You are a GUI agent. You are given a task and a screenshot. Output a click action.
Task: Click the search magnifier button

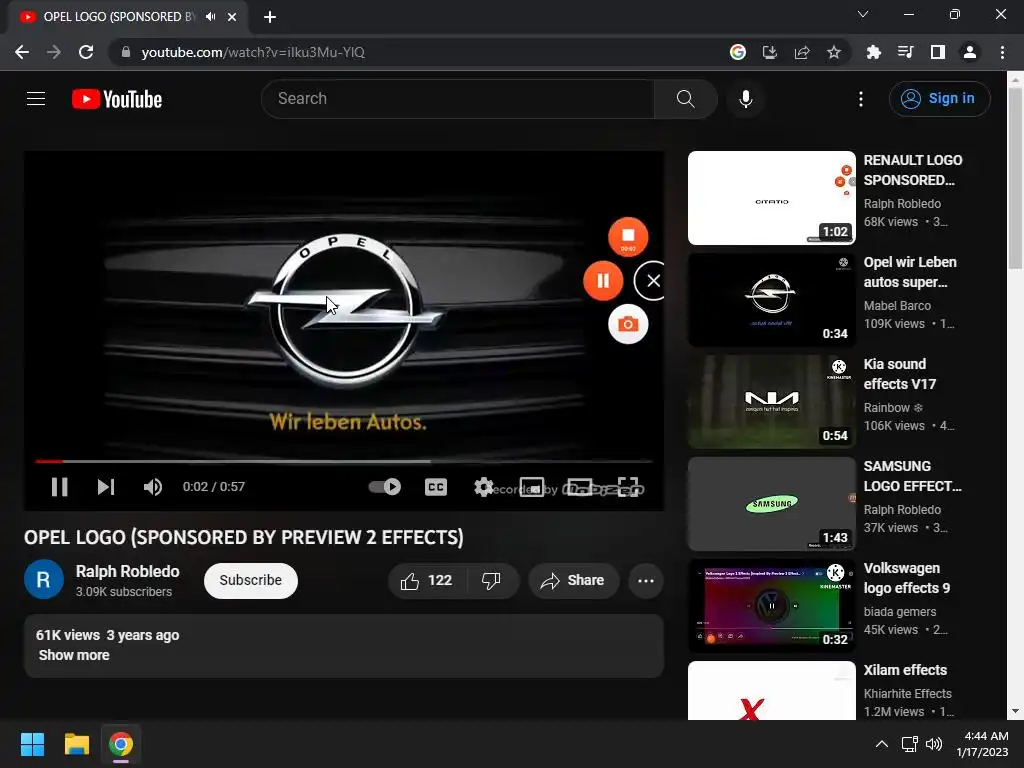coord(685,99)
